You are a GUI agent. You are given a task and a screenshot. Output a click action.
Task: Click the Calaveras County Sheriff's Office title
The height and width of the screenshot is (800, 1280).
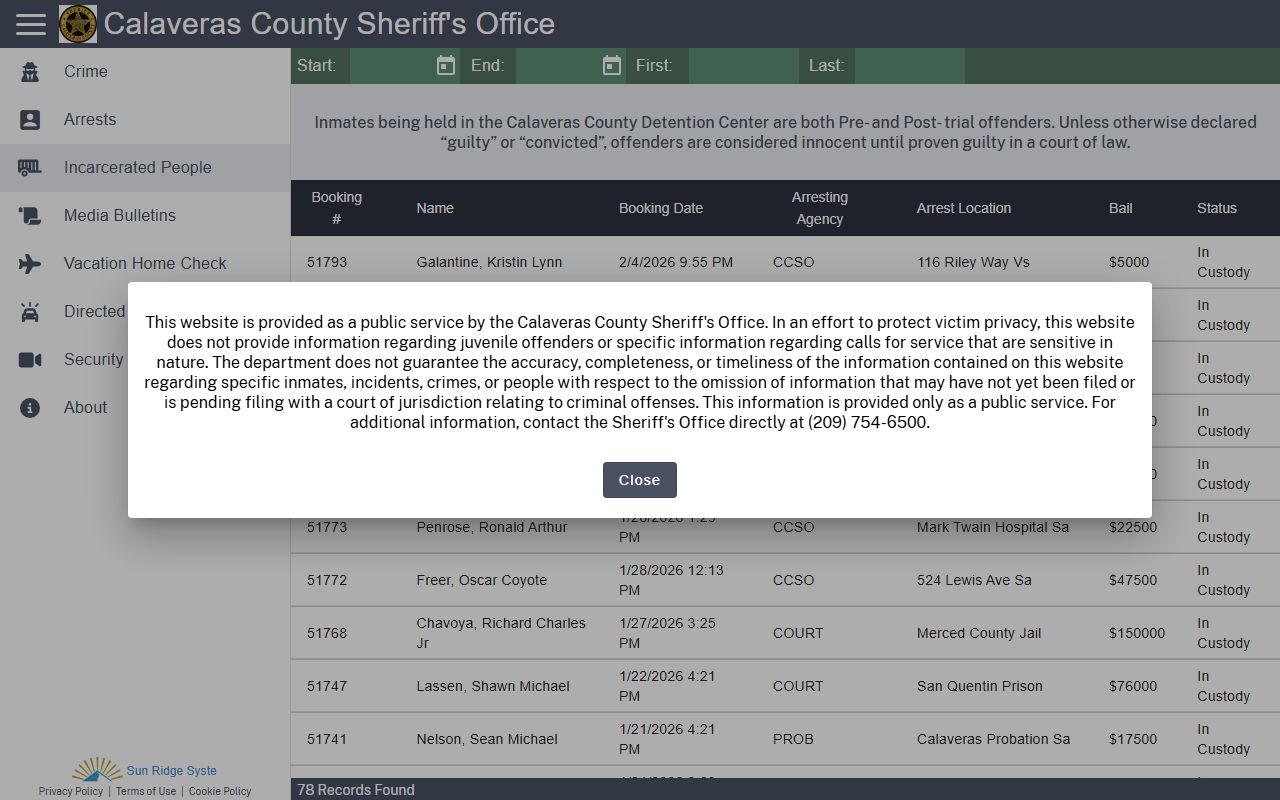329,24
